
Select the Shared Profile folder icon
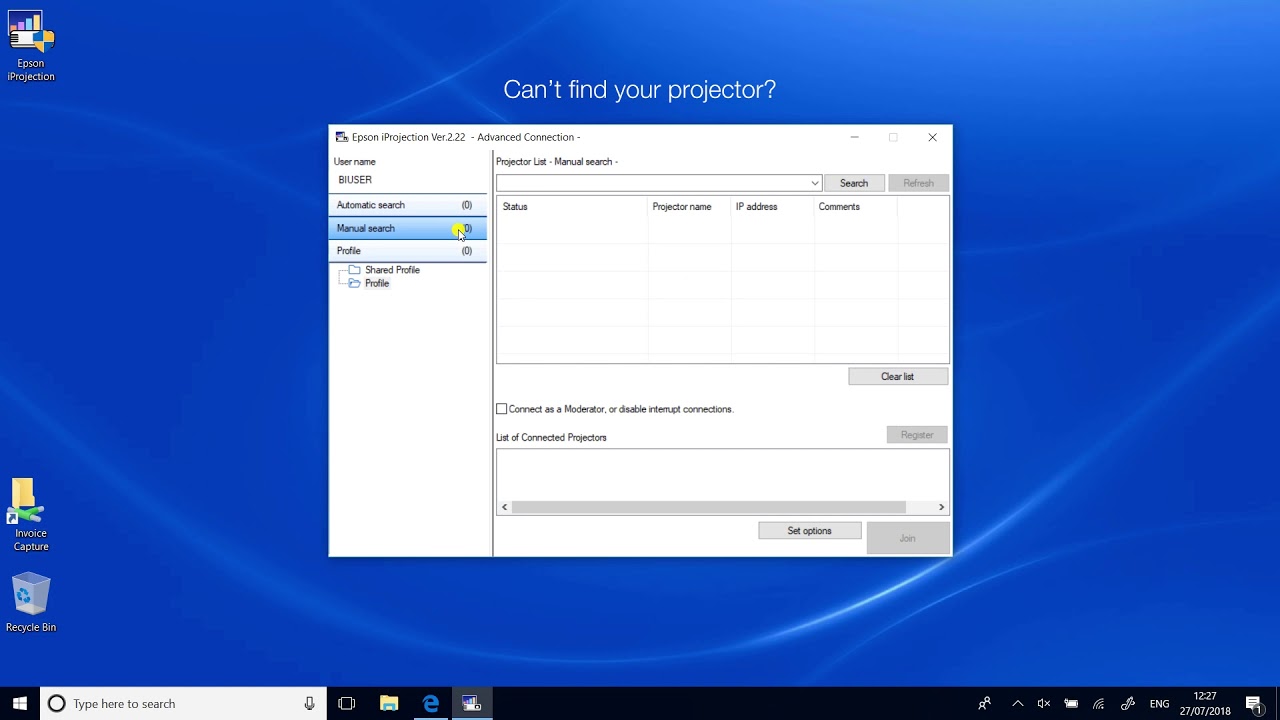tap(354, 270)
